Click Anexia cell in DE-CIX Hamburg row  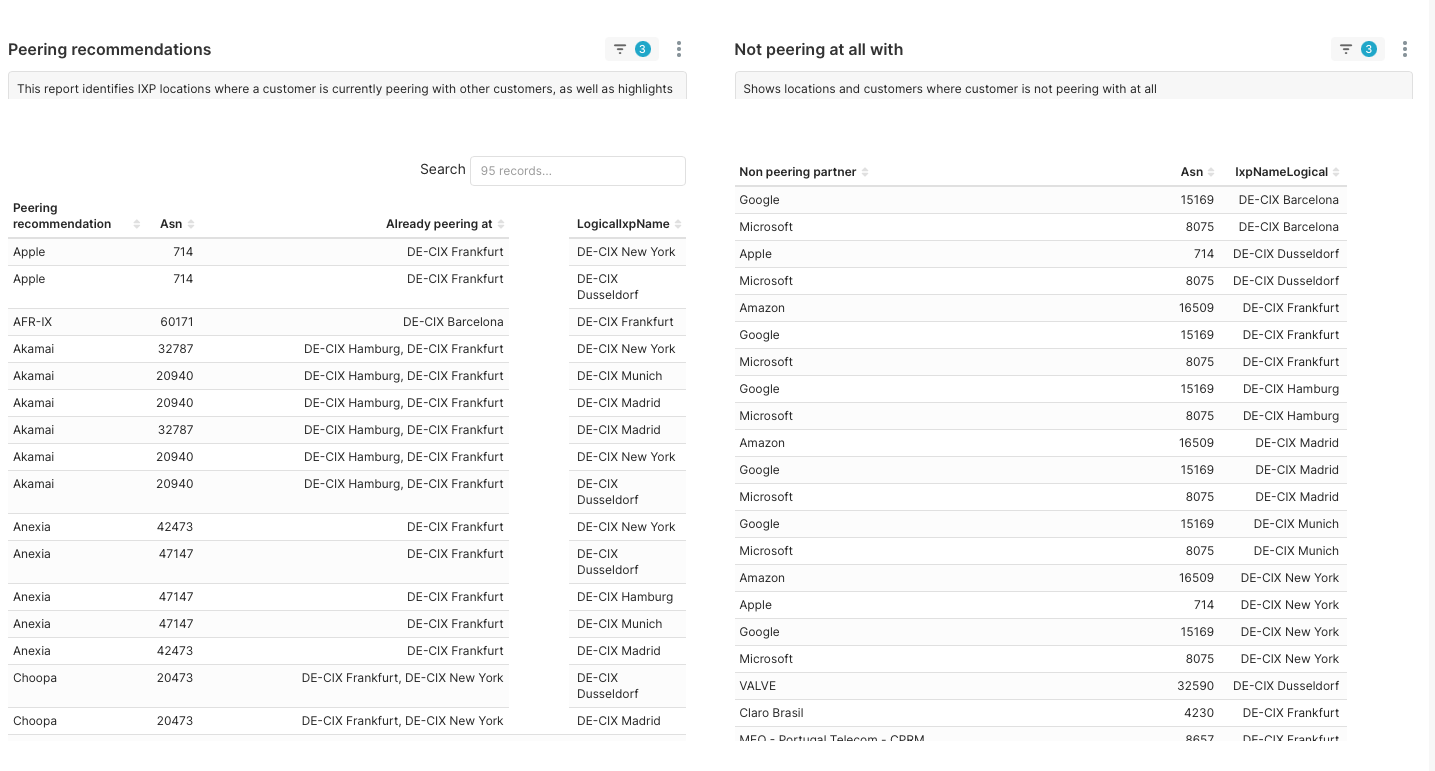[x=32, y=597]
